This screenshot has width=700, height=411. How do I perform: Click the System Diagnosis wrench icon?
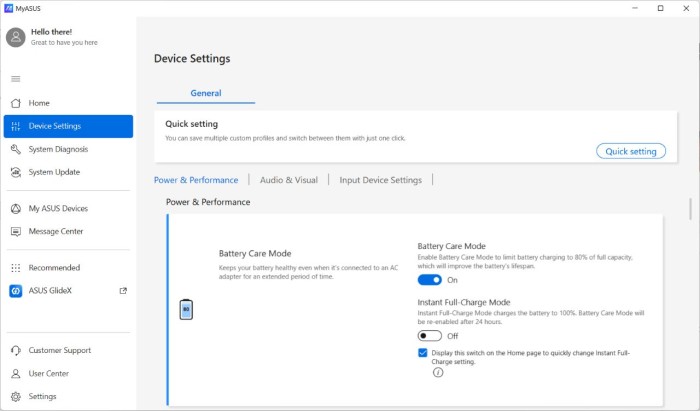16,149
